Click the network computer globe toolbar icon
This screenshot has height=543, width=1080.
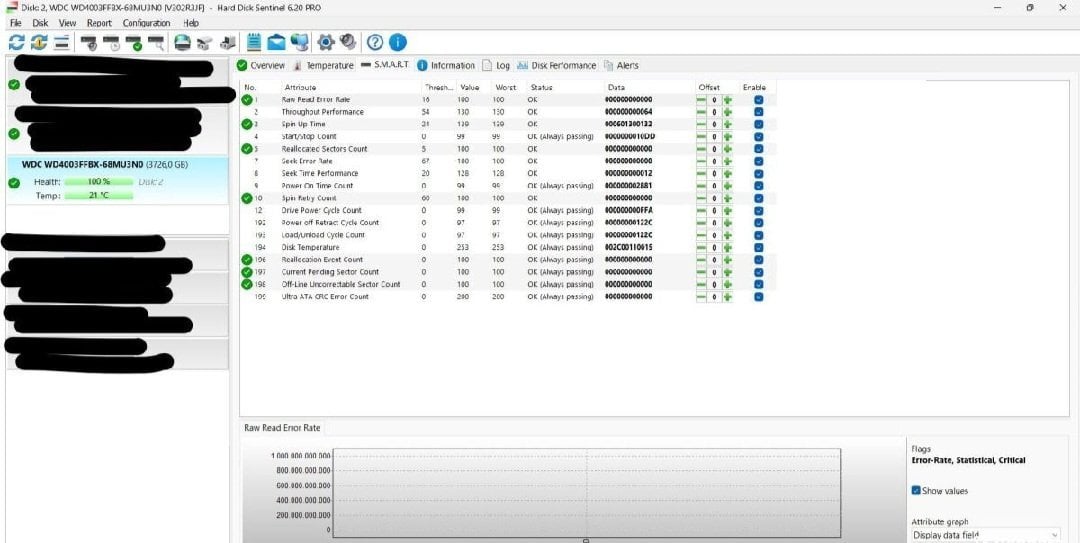(299, 43)
